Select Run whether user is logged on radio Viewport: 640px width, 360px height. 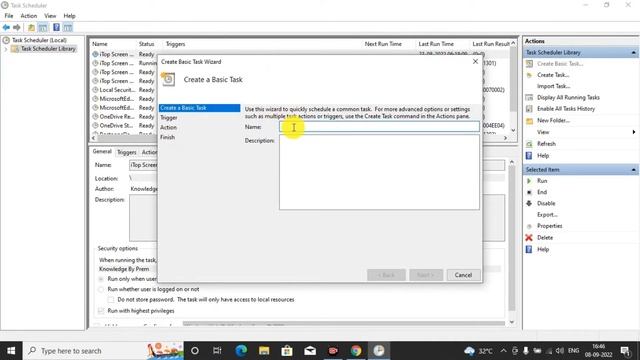[101, 289]
